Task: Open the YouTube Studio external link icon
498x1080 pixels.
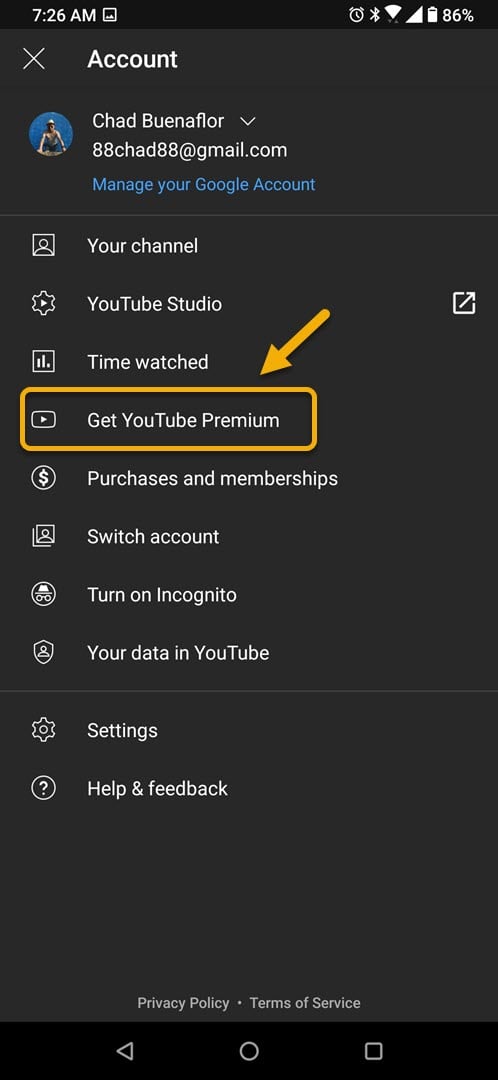Action: 464,303
